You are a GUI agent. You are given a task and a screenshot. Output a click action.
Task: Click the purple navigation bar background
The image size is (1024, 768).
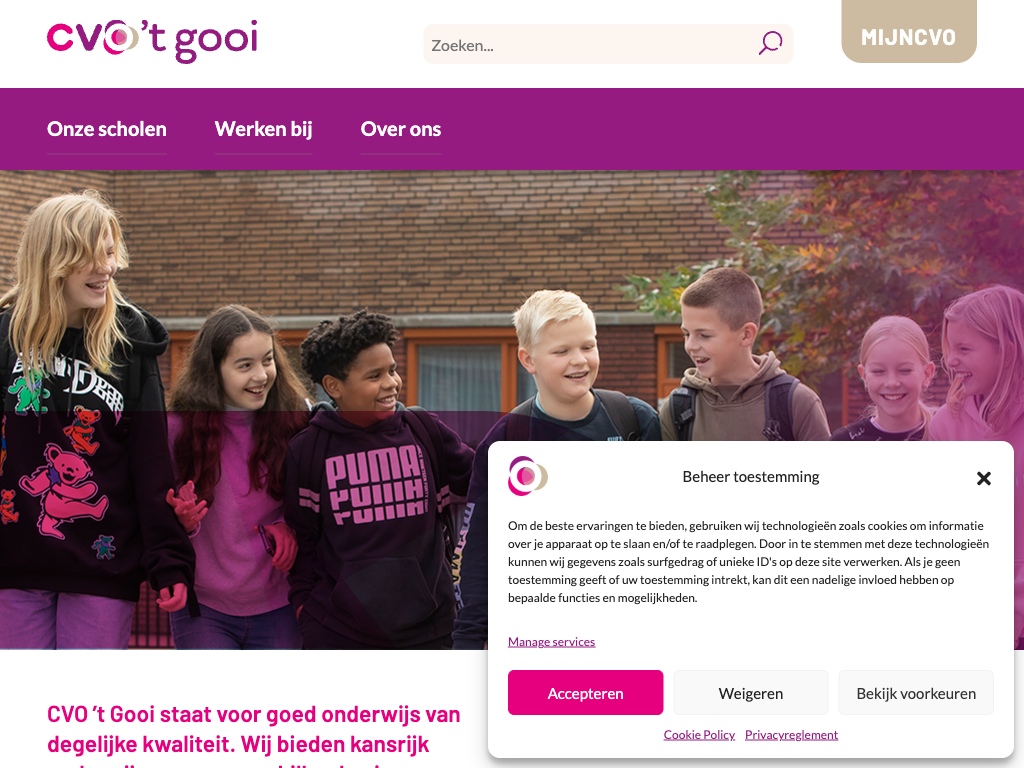pos(718,129)
